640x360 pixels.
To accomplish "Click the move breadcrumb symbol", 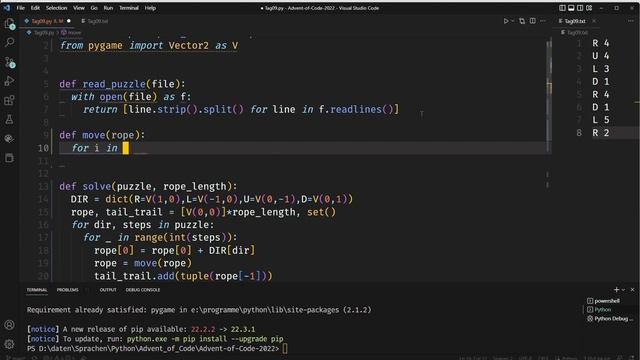I will (x=74, y=33).
